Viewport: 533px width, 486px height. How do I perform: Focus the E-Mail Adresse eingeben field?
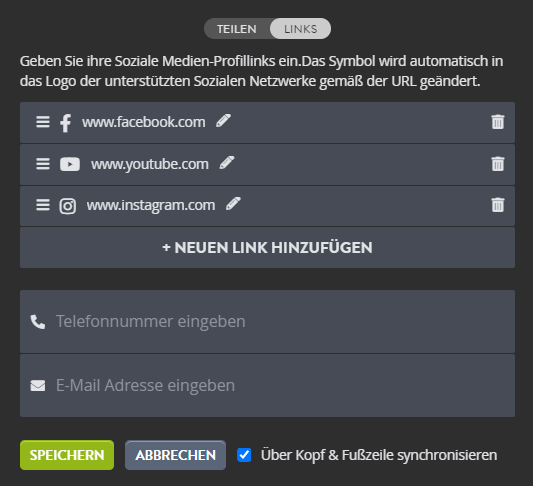pos(267,386)
